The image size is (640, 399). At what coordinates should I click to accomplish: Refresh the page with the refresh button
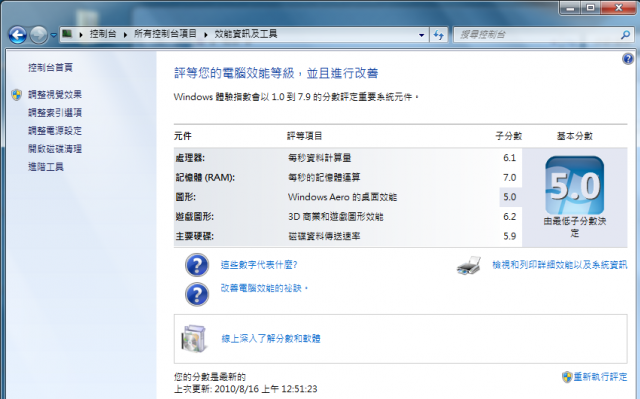tap(438, 35)
